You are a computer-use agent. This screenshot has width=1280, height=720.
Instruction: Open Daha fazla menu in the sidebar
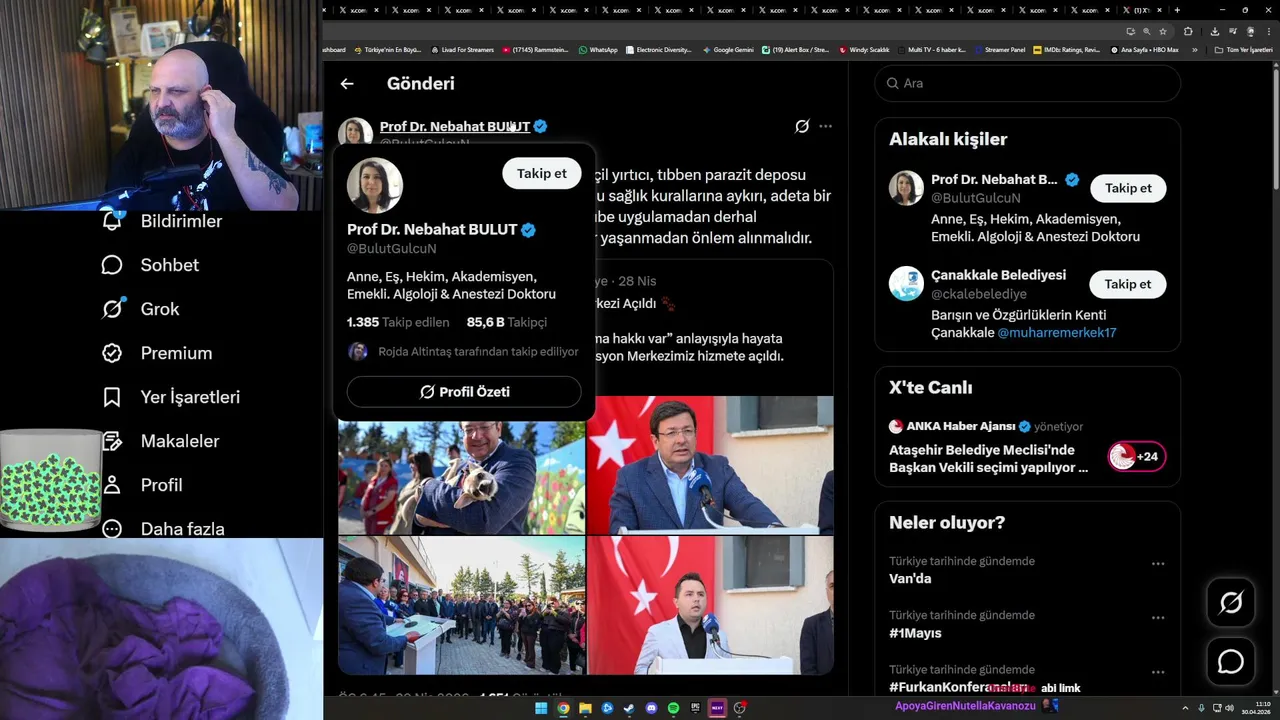(163, 528)
